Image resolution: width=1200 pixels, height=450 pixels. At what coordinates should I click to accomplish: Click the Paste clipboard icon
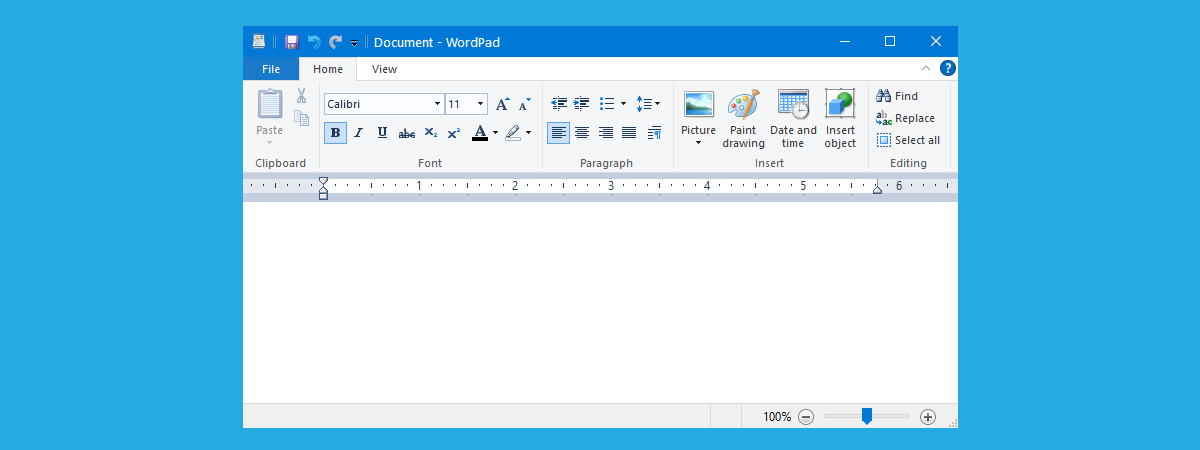pyautogui.click(x=270, y=104)
